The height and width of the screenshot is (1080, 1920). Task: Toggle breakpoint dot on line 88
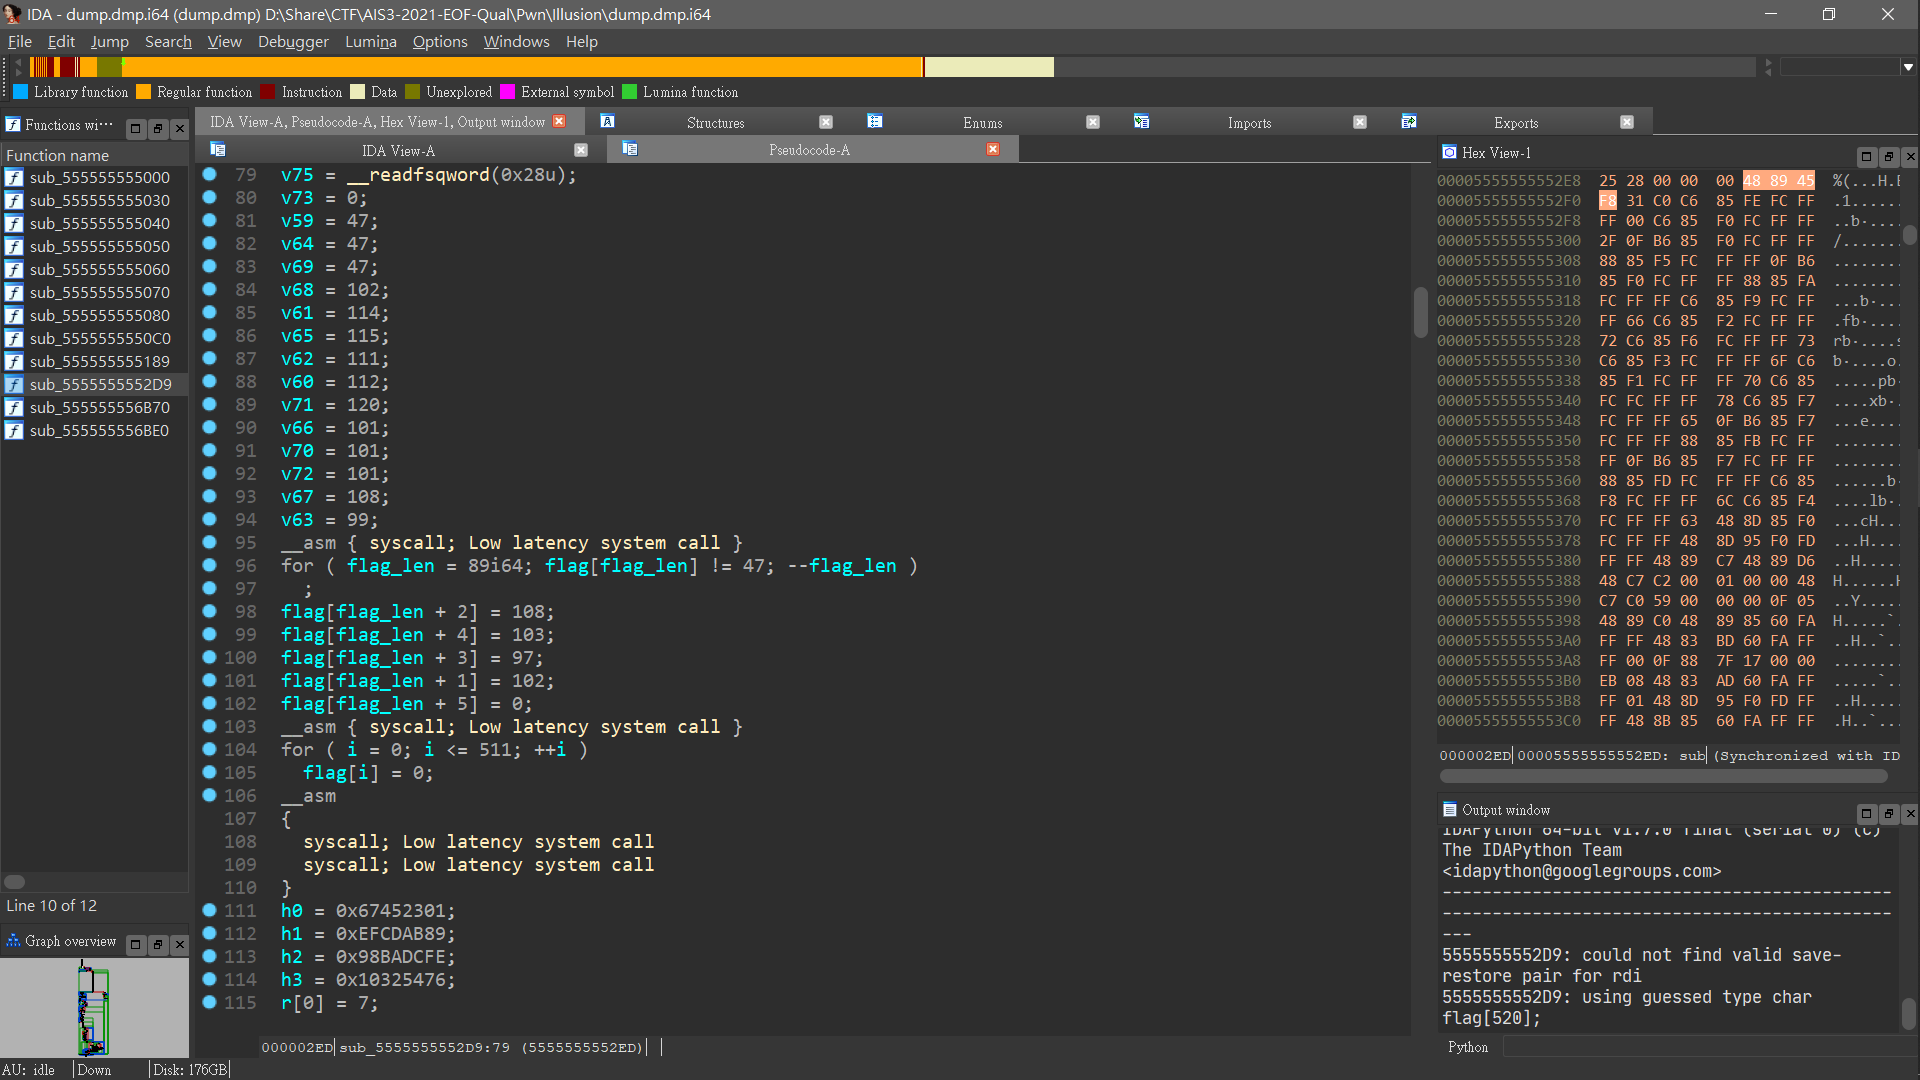pyautogui.click(x=210, y=381)
